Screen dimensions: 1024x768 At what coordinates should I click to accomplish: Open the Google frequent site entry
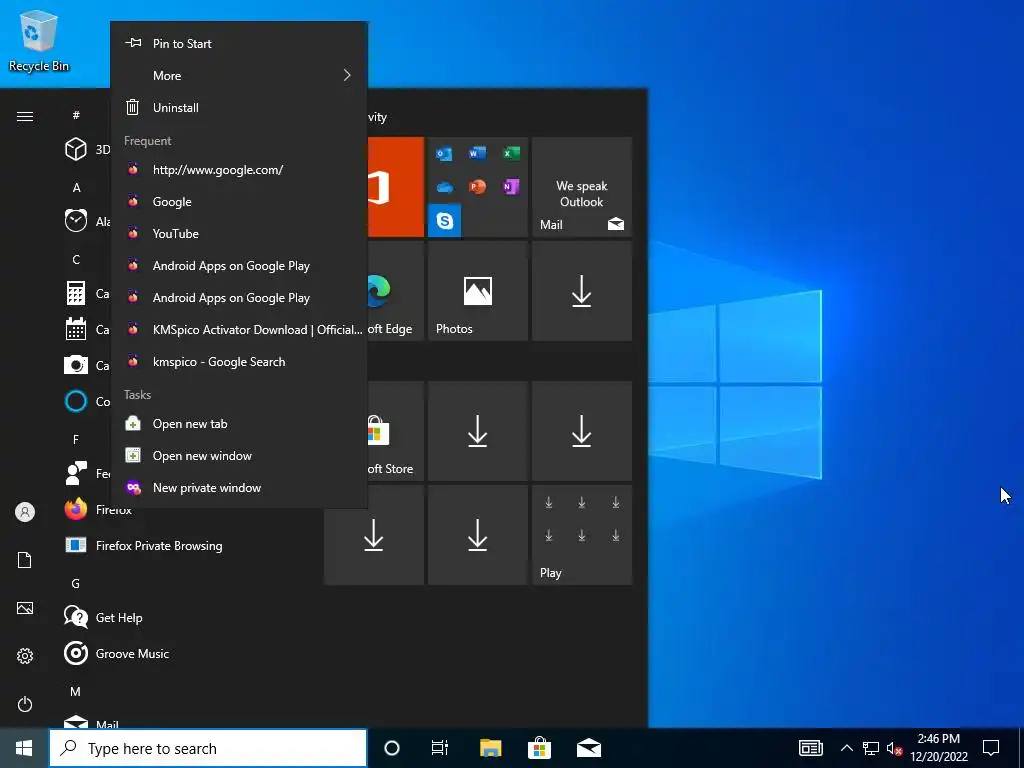click(x=239, y=202)
